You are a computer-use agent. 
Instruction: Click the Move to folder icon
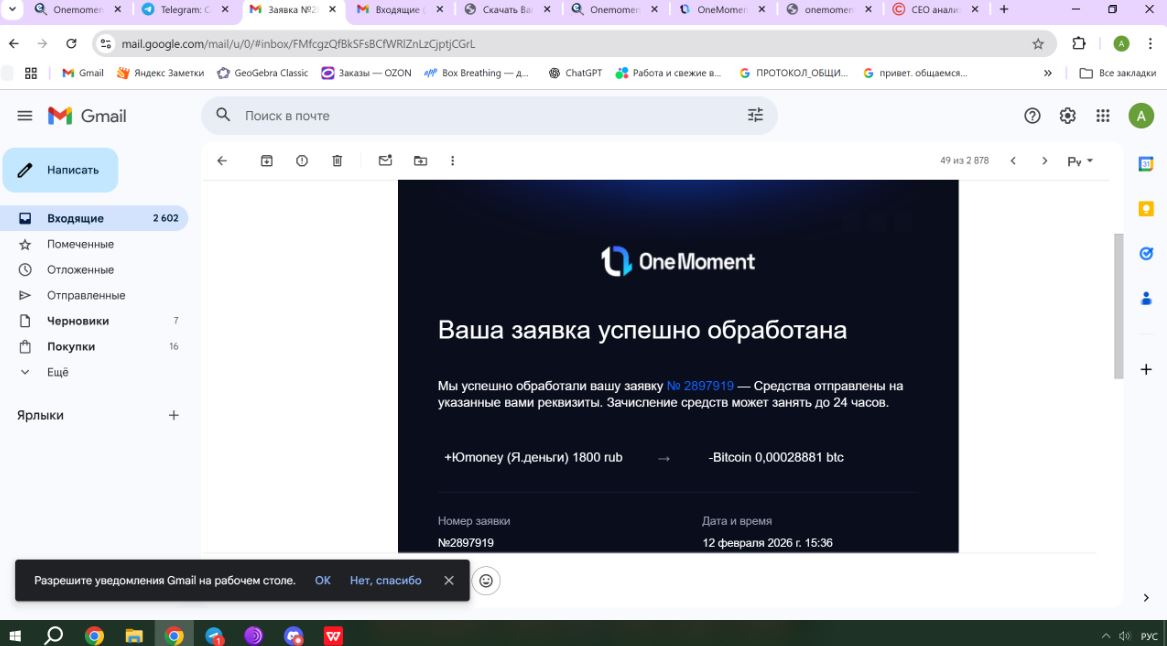(x=420, y=161)
